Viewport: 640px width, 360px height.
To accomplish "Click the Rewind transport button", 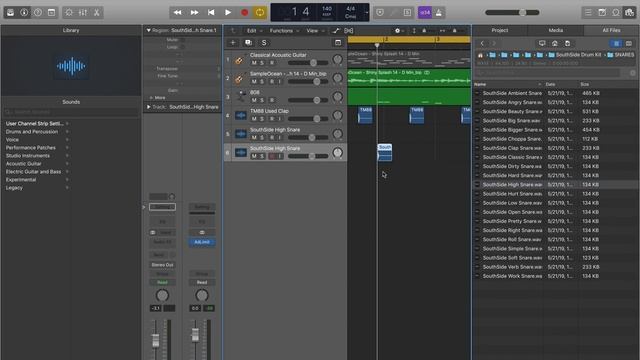I will point(178,12).
